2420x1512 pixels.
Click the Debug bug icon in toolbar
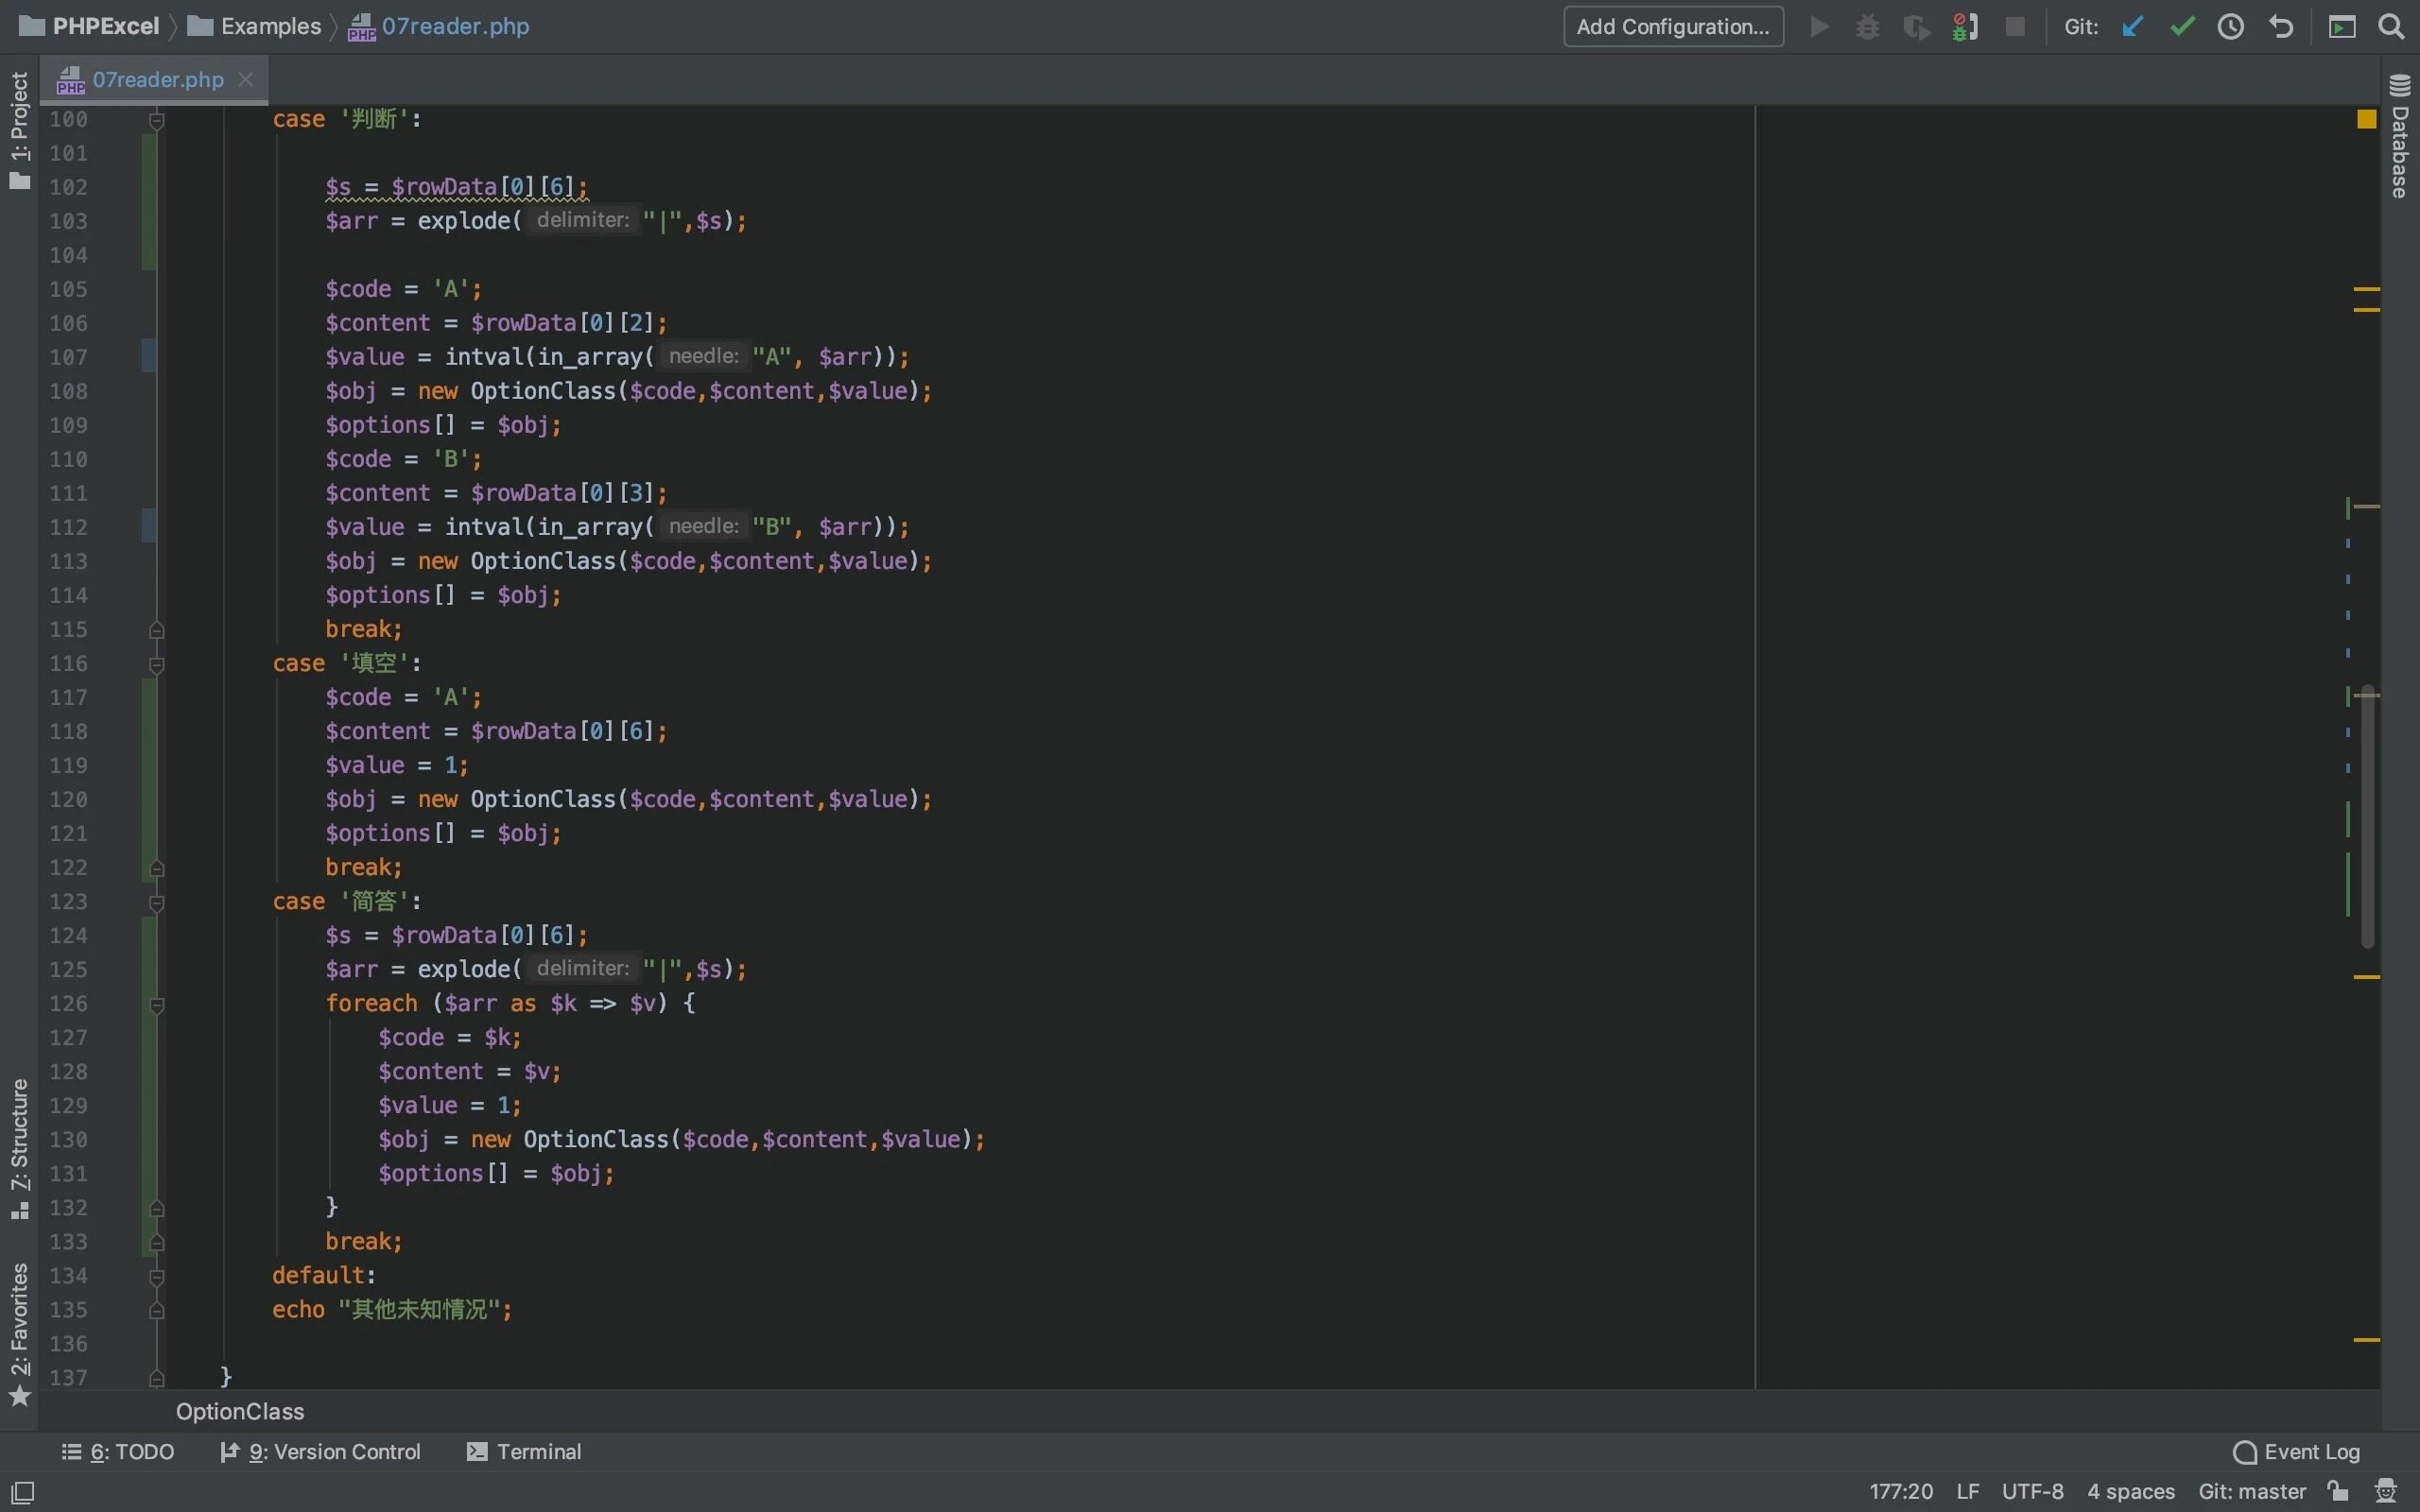(x=1867, y=27)
